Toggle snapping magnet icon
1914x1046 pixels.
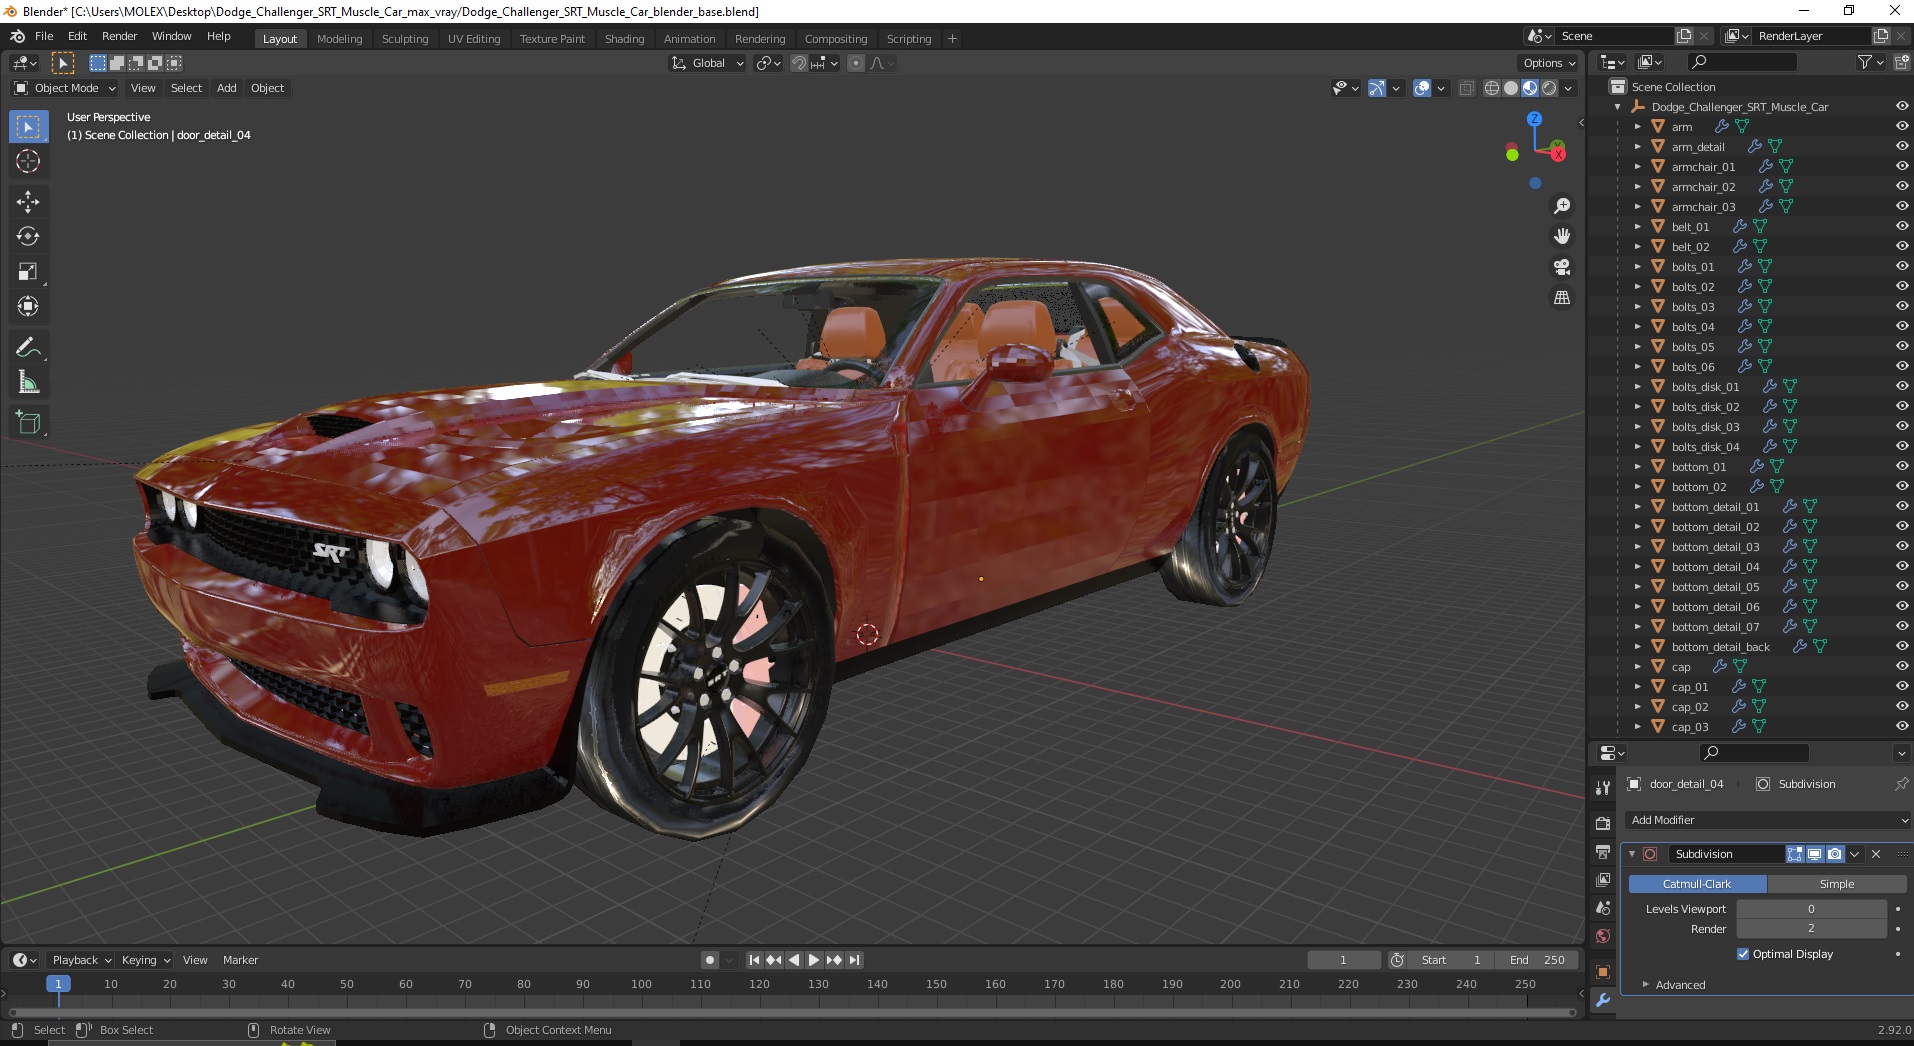point(798,63)
